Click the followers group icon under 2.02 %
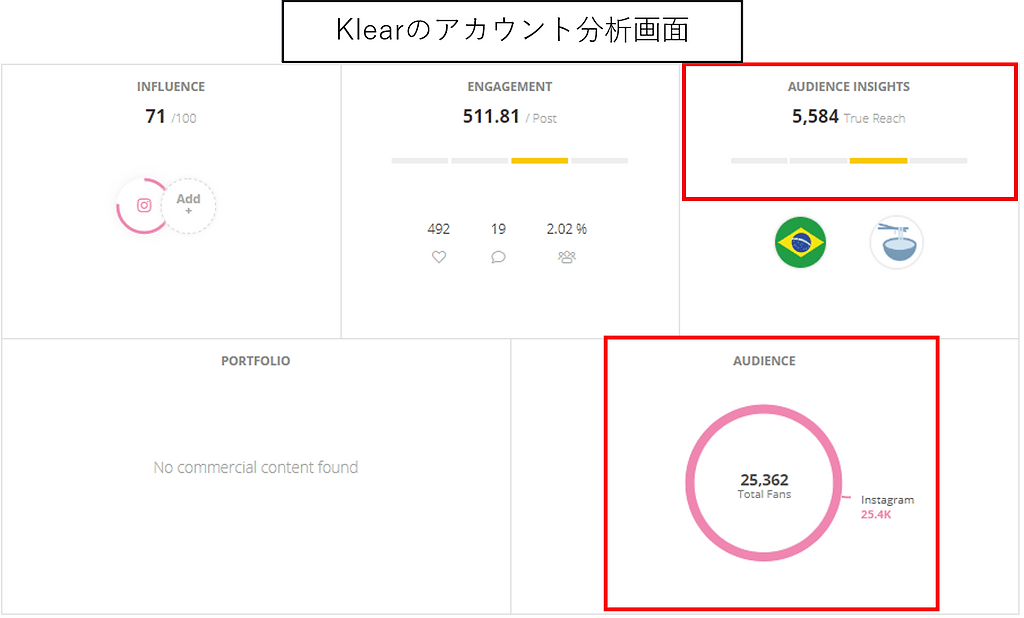This screenshot has width=1024, height=618. click(567, 257)
